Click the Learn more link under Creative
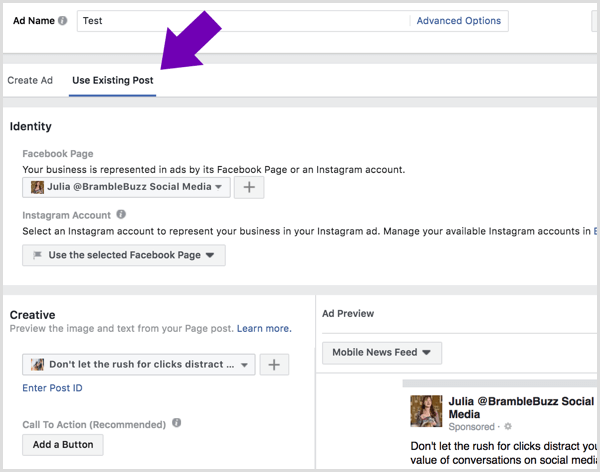The width and height of the screenshot is (600, 472). click(x=264, y=328)
